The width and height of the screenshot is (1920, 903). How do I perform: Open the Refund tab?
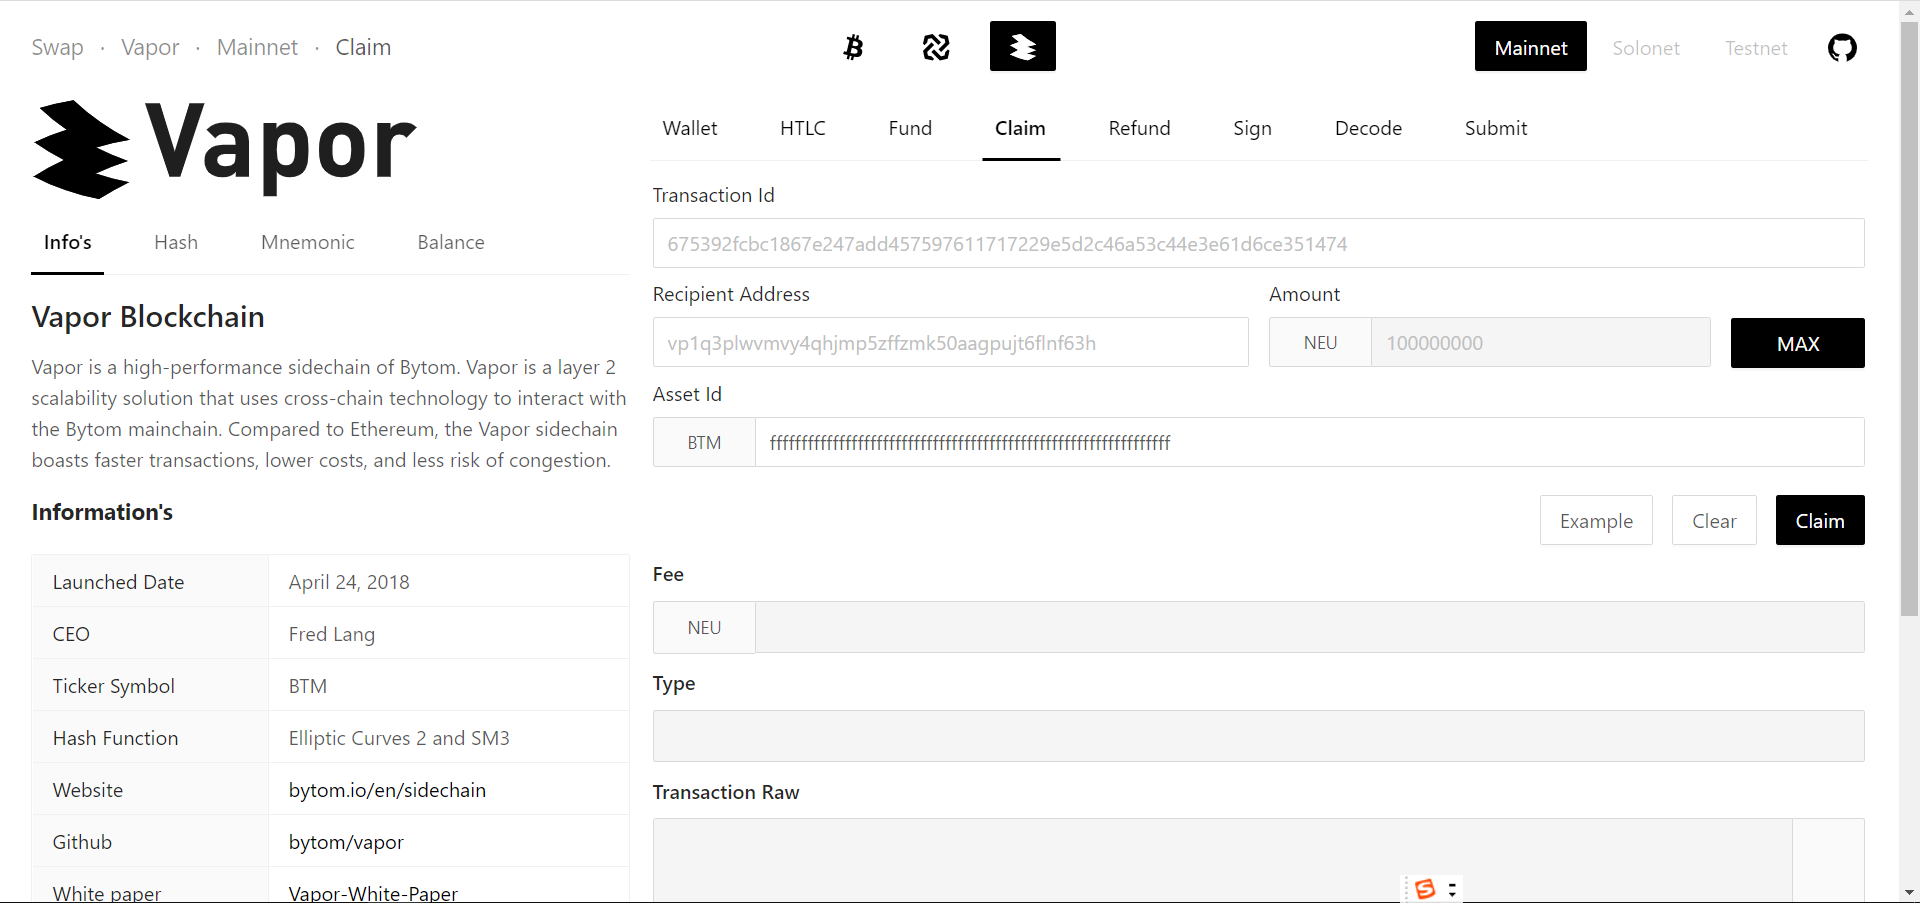(1139, 128)
